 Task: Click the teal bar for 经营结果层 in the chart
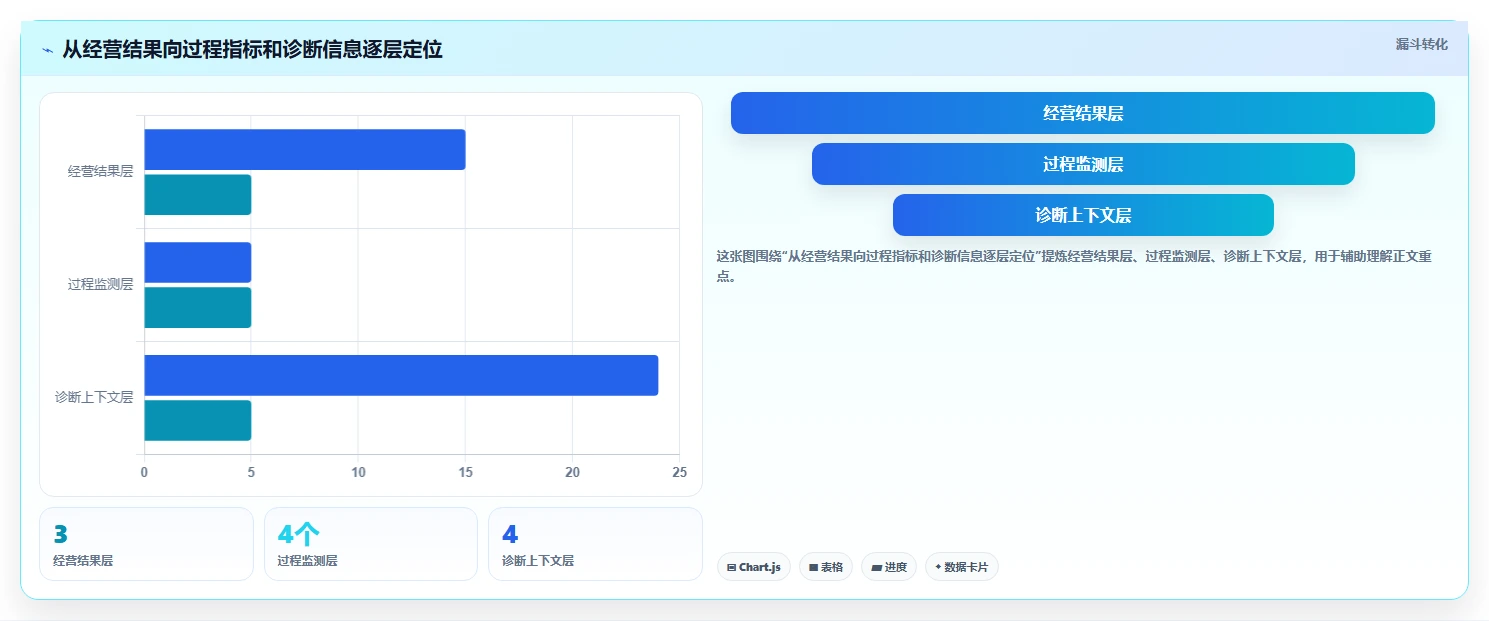[x=198, y=195]
